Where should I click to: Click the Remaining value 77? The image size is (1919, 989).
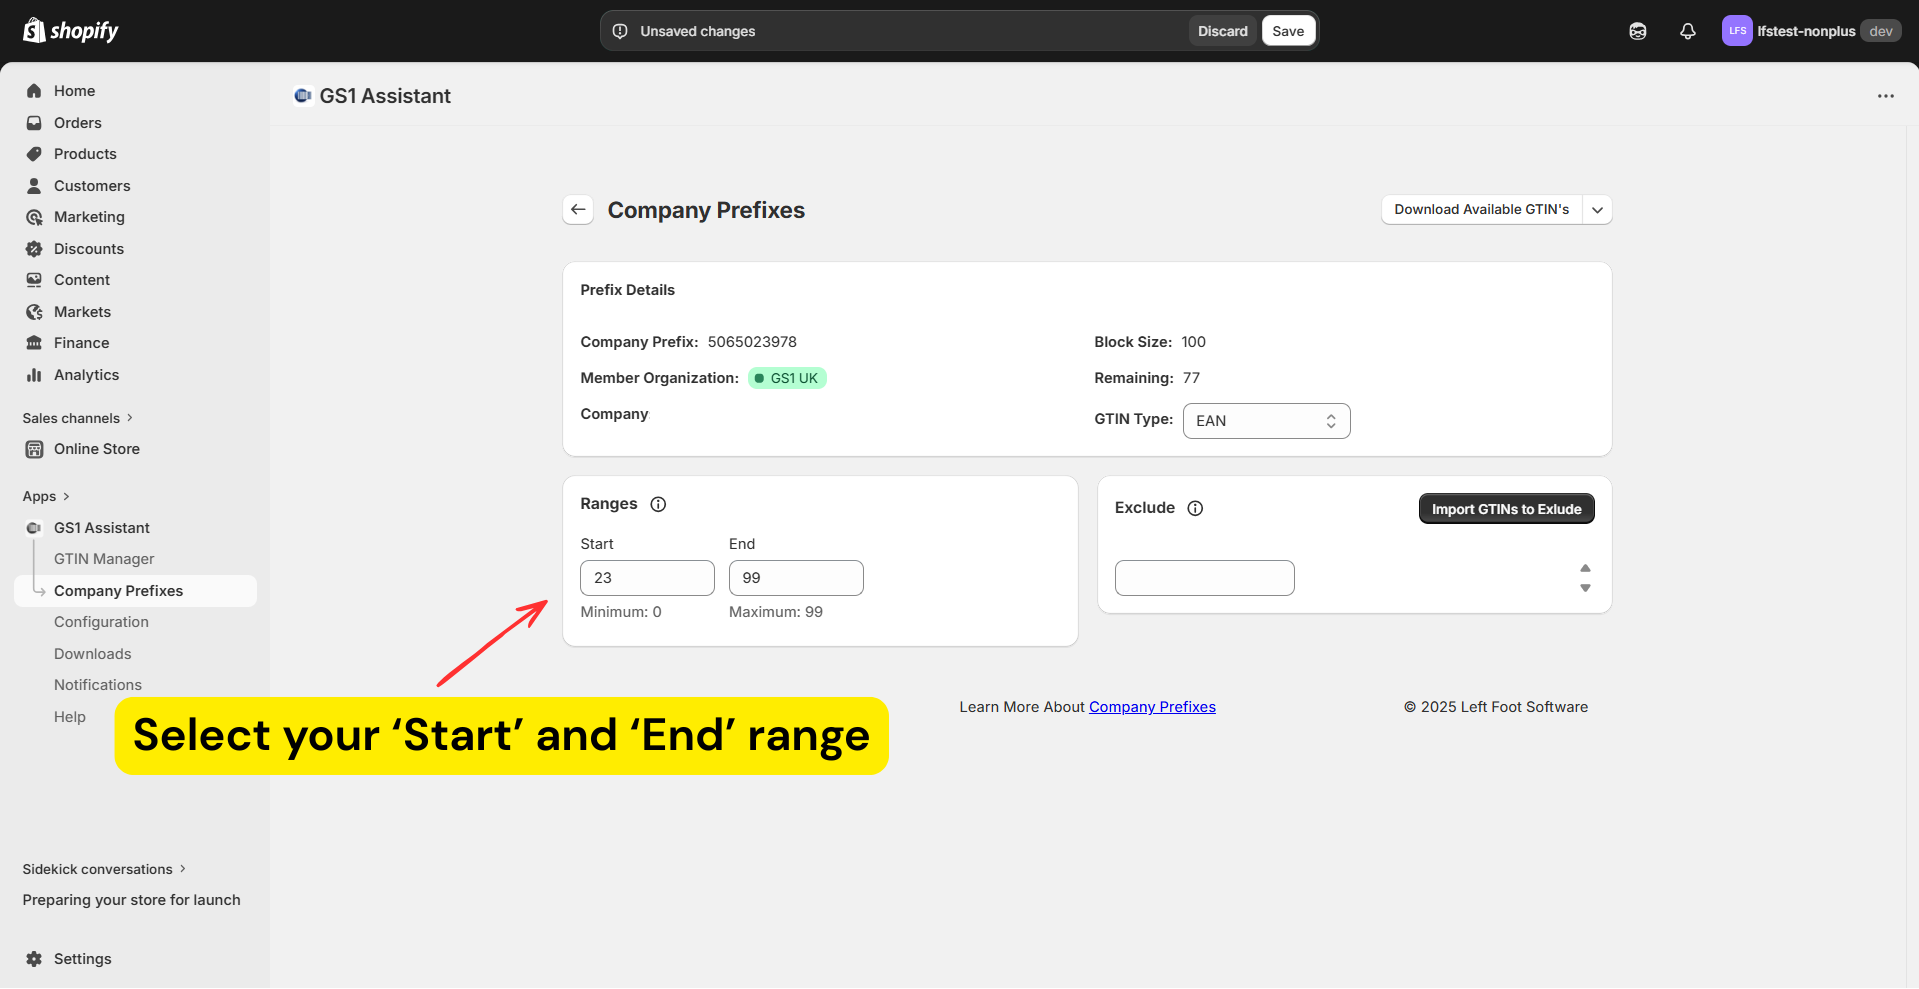pyautogui.click(x=1191, y=378)
